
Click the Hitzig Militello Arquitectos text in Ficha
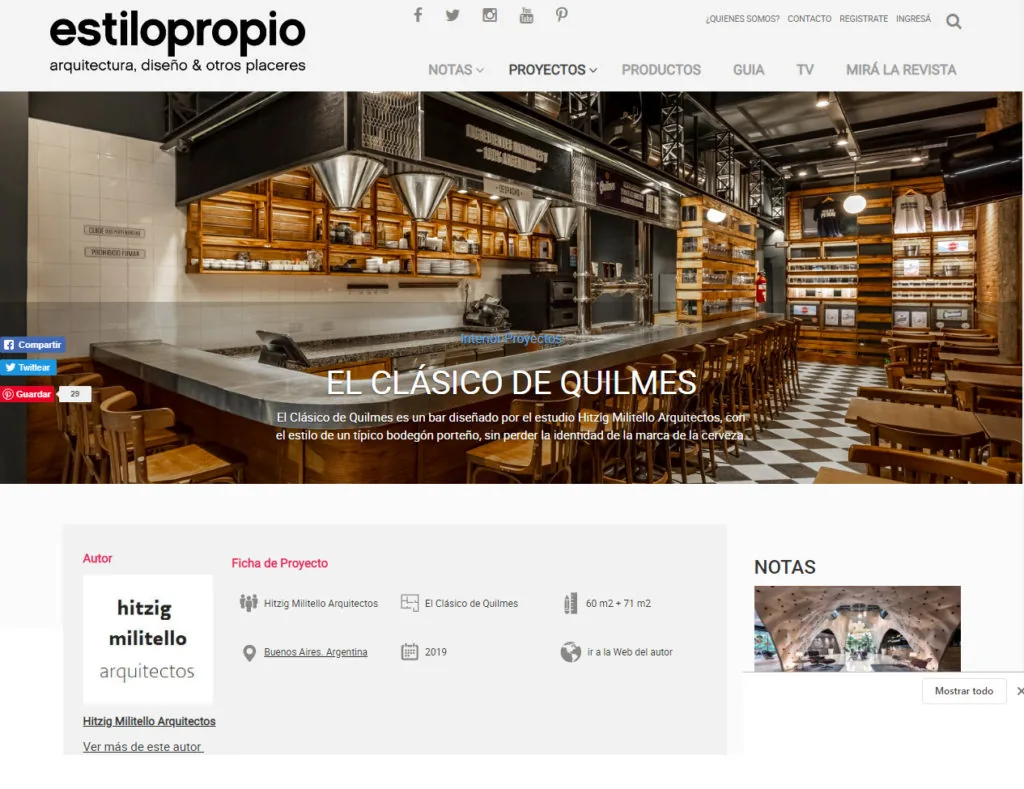(321, 604)
